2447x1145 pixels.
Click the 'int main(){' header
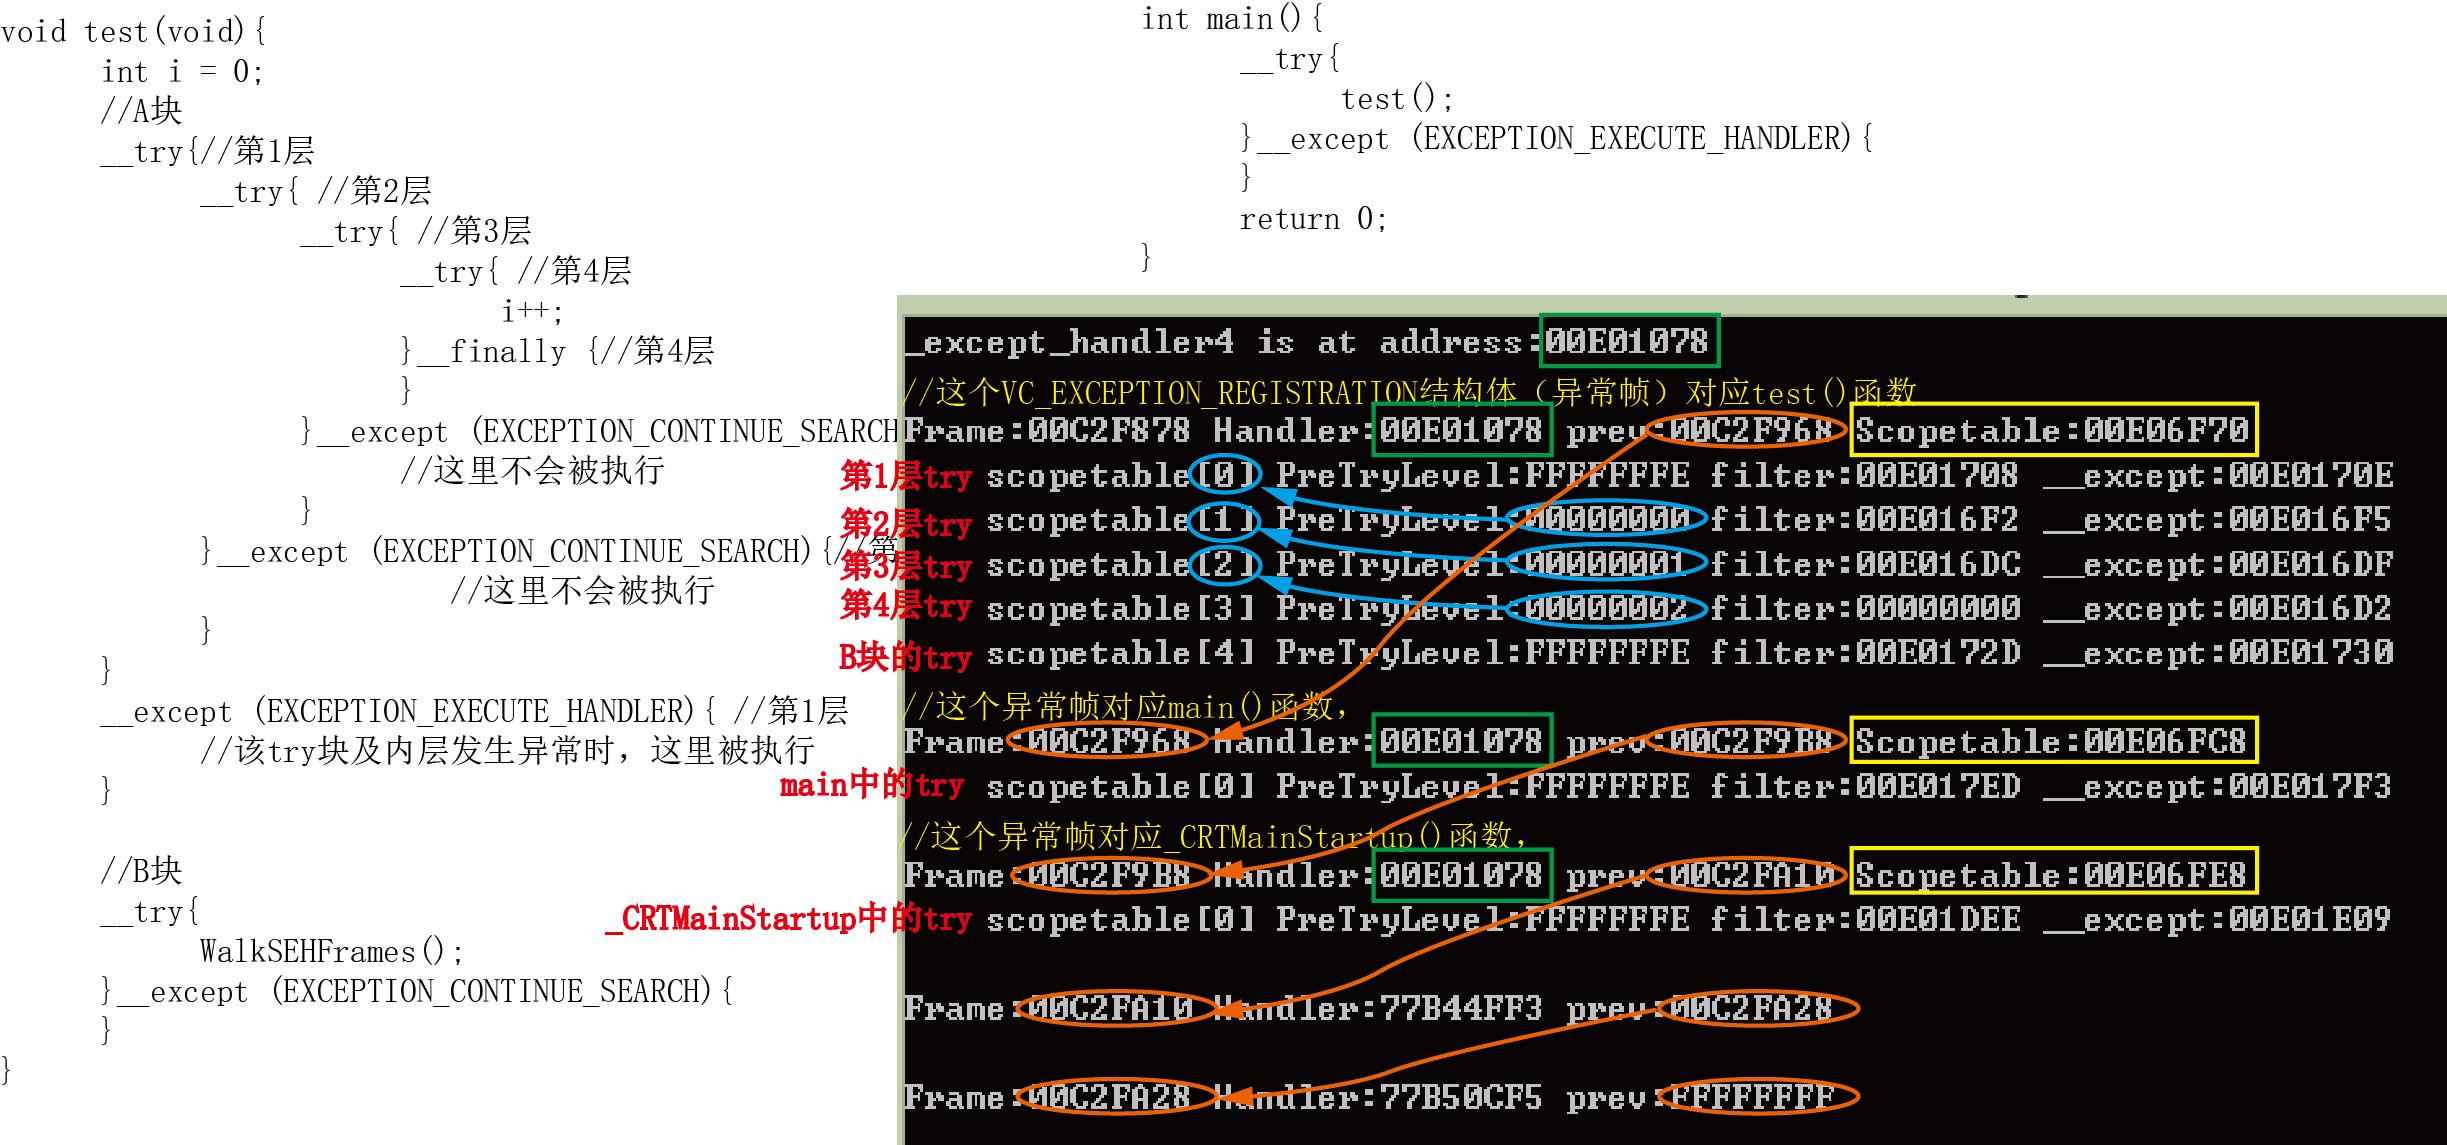click(1233, 19)
